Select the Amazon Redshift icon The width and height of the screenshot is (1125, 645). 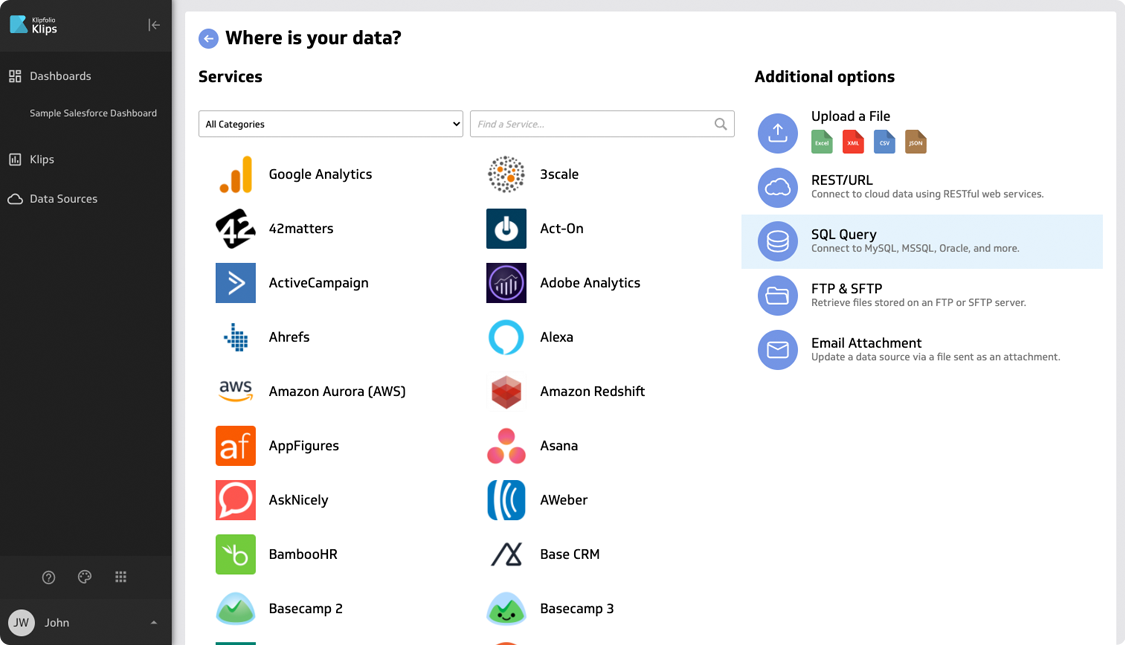[506, 392]
